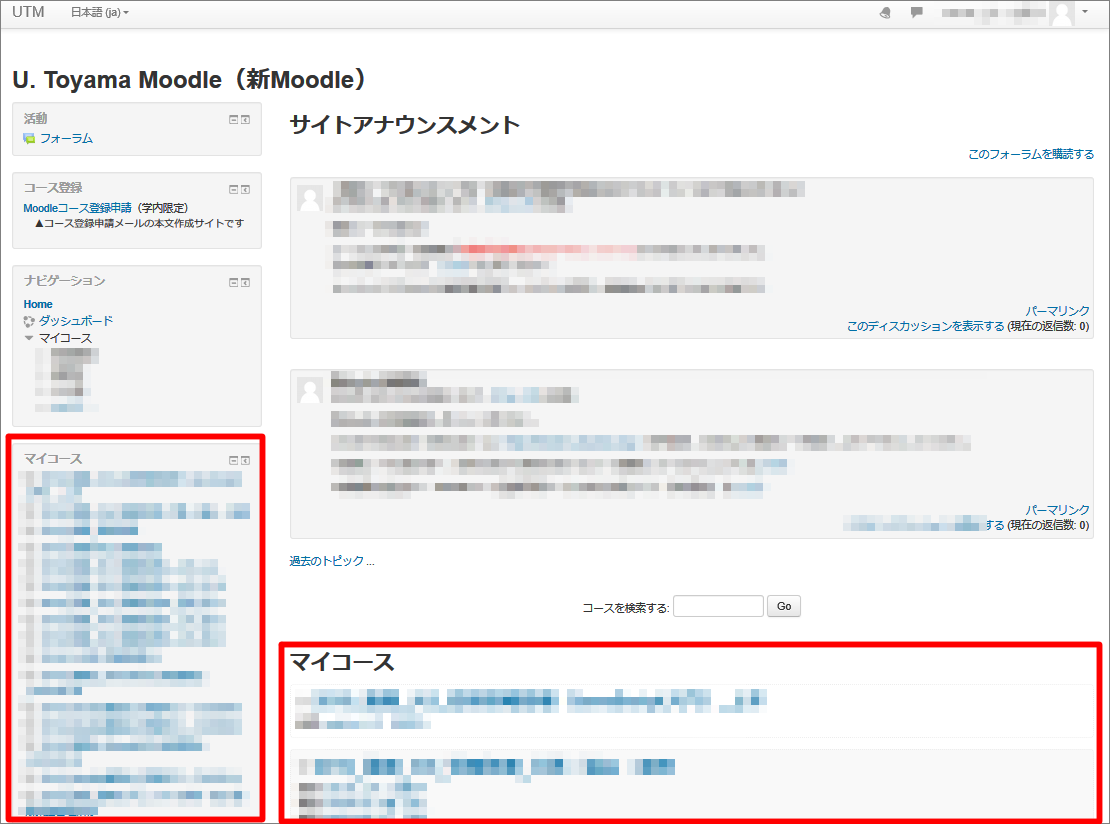Dock the ナビゲーション block

[246, 282]
